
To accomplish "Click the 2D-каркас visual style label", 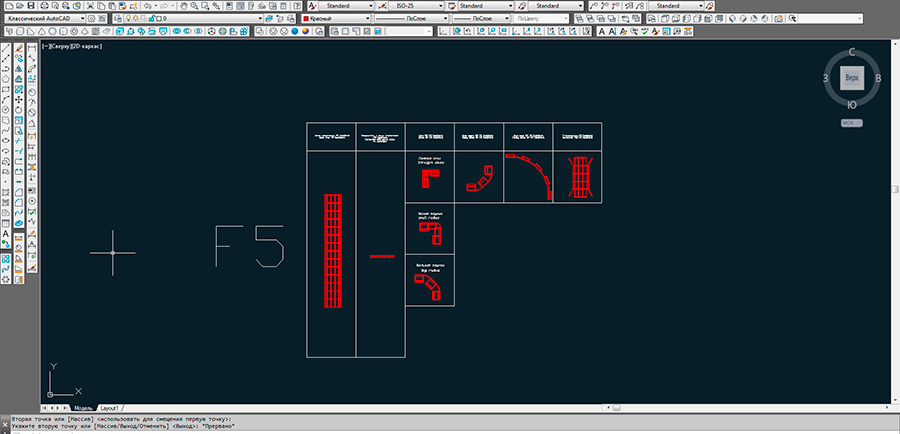I will [86, 46].
